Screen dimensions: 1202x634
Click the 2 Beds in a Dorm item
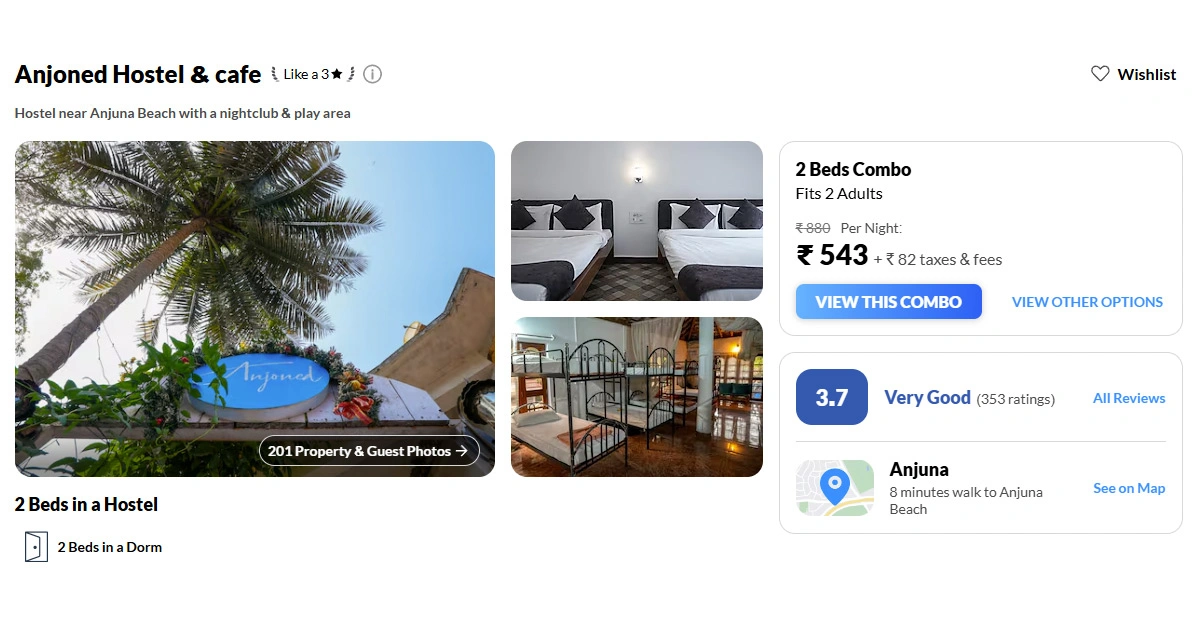point(93,547)
